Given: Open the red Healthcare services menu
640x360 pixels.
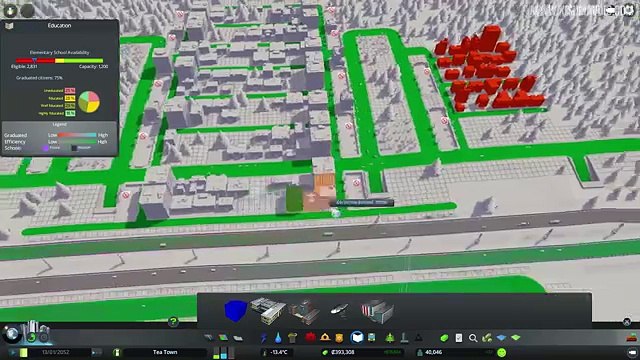Looking at the screenshot, I should (x=310, y=337).
